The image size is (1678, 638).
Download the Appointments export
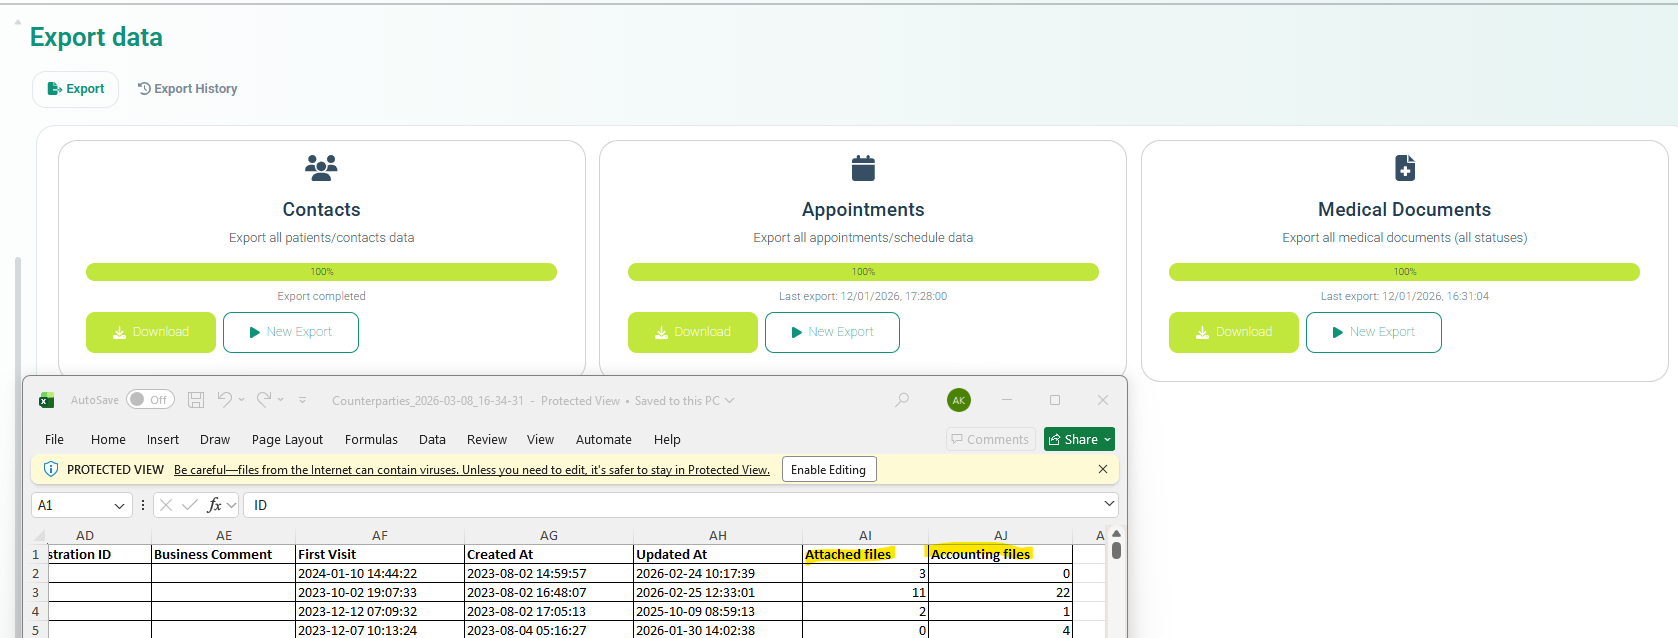692,332
